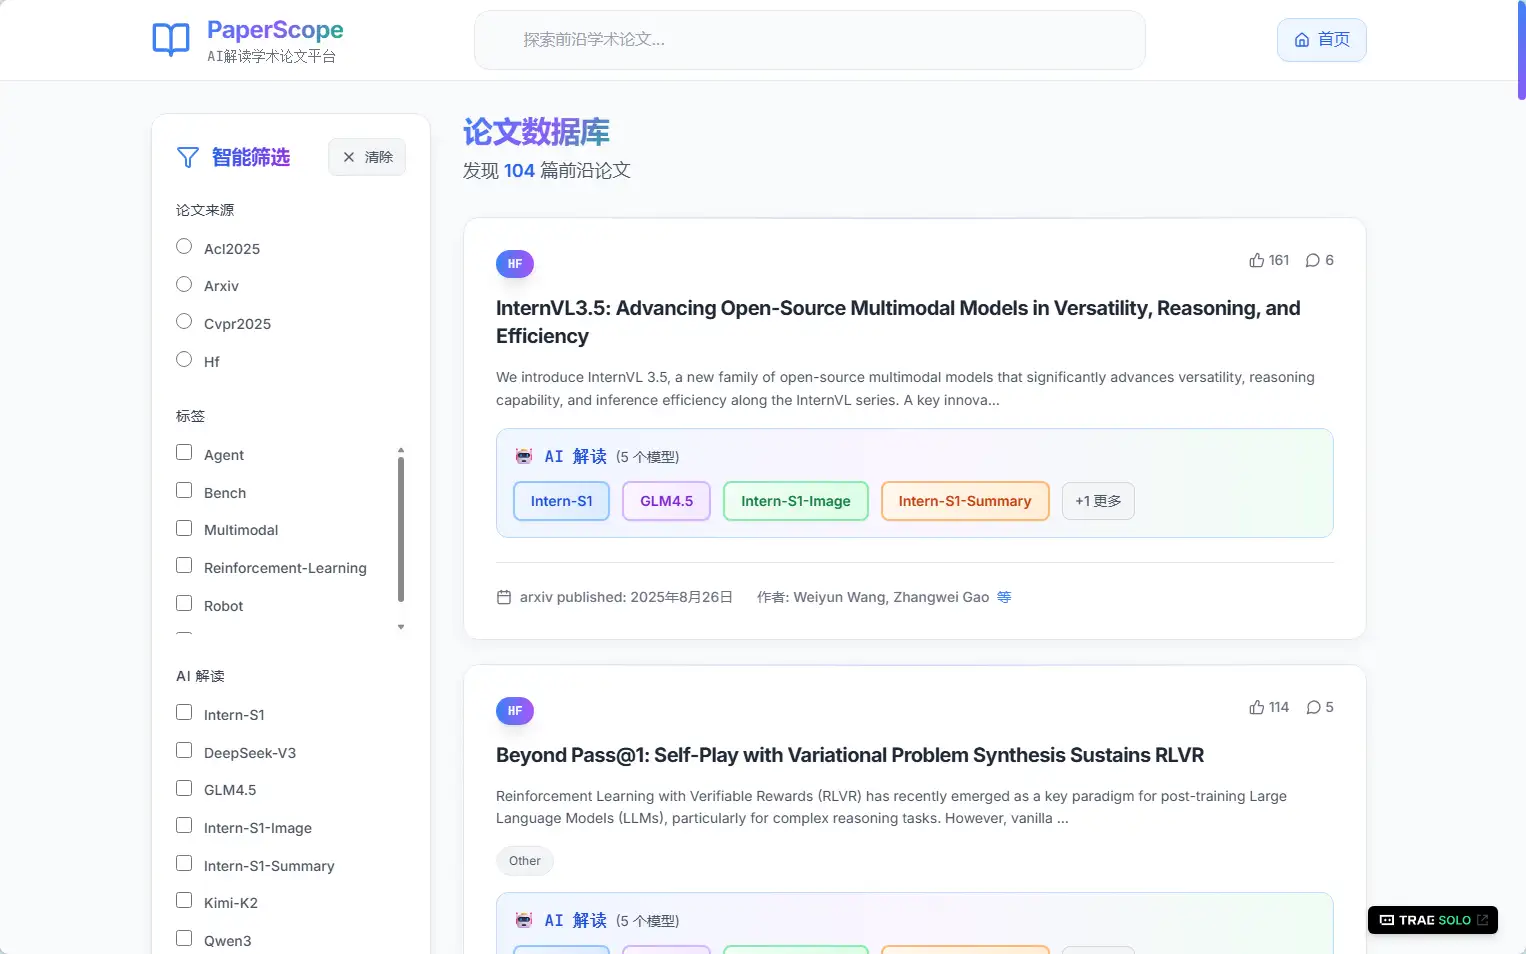Image resolution: width=1526 pixels, height=954 pixels.
Task: Click the page vertical scrollbar thumb
Action: pyautogui.click(x=1521, y=50)
